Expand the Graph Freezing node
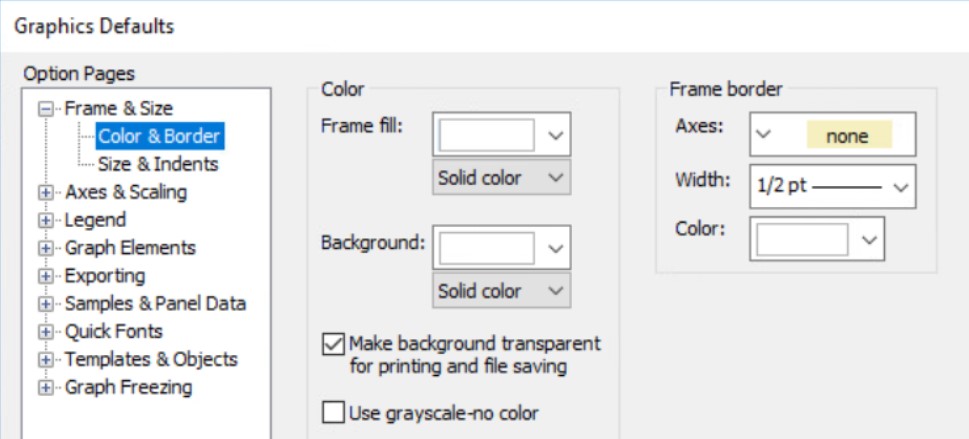This screenshot has height=439, width=969. [45, 388]
